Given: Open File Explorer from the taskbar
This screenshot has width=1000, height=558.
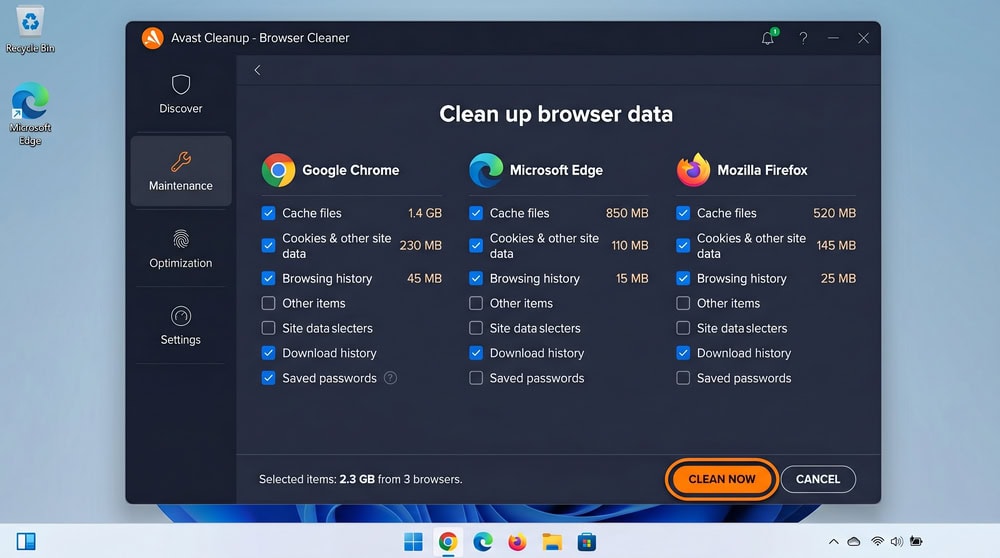Looking at the screenshot, I should [x=552, y=542].
